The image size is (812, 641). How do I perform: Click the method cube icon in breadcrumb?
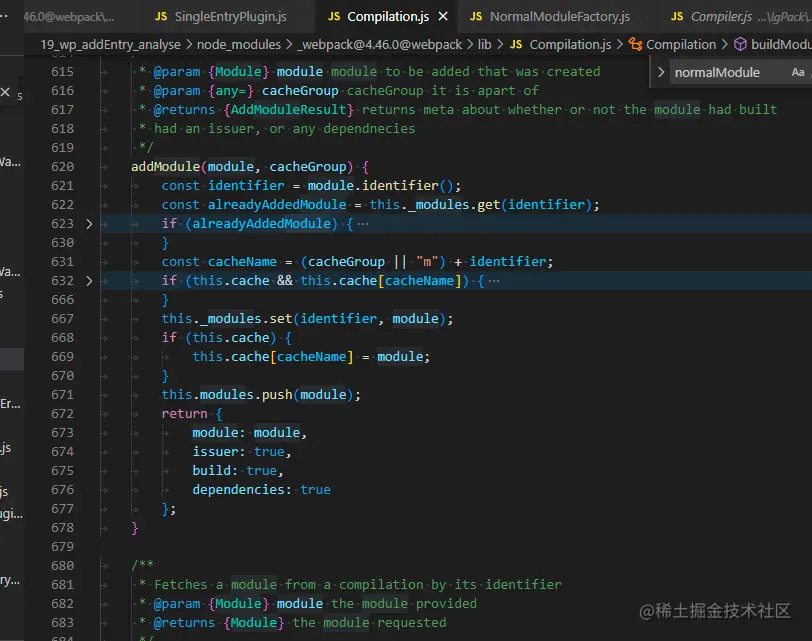click(741, 45)
